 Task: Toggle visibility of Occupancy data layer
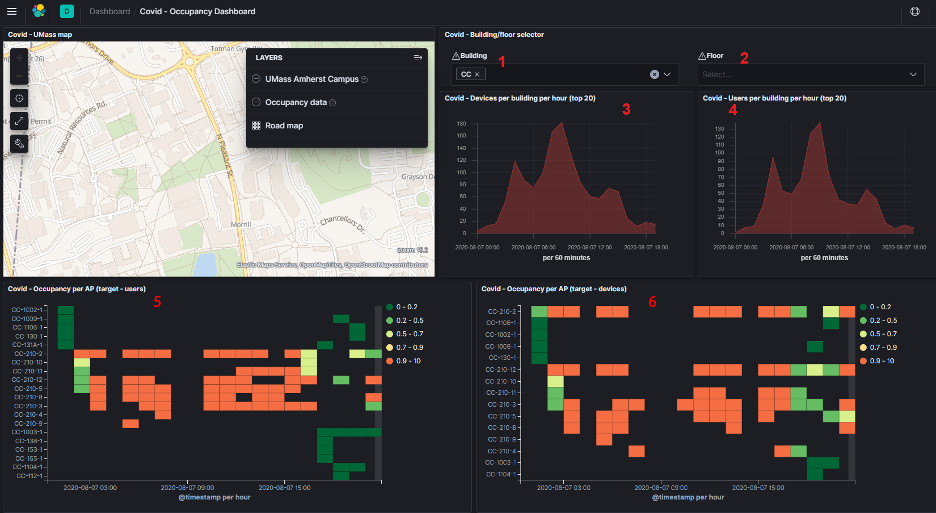257,102
